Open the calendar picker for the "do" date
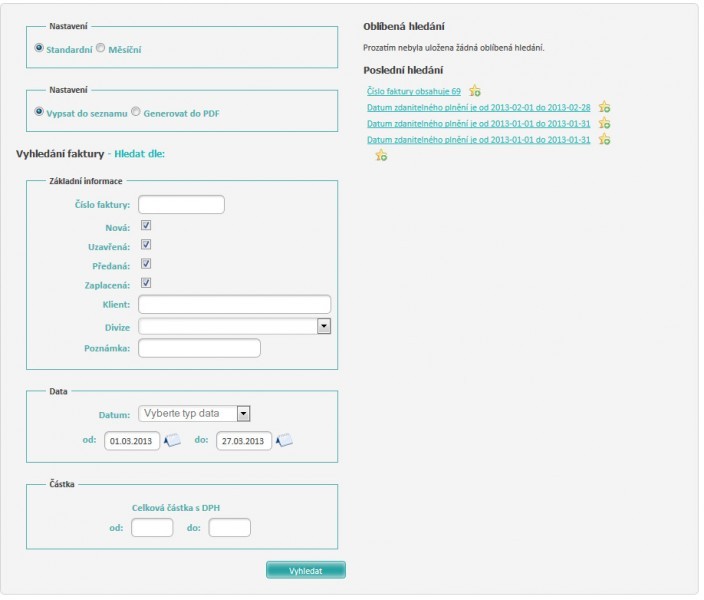Viewport: 704px width, 600px height. pyautogui.click(x=284, y=440)
